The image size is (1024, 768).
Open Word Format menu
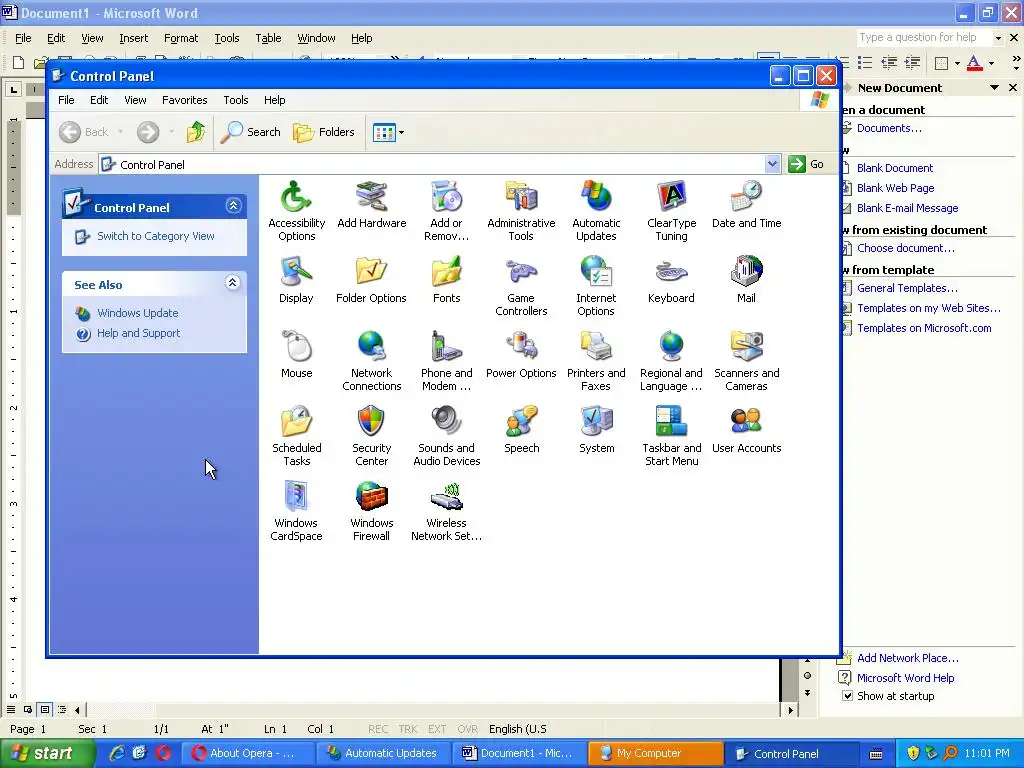pos(181,38)
